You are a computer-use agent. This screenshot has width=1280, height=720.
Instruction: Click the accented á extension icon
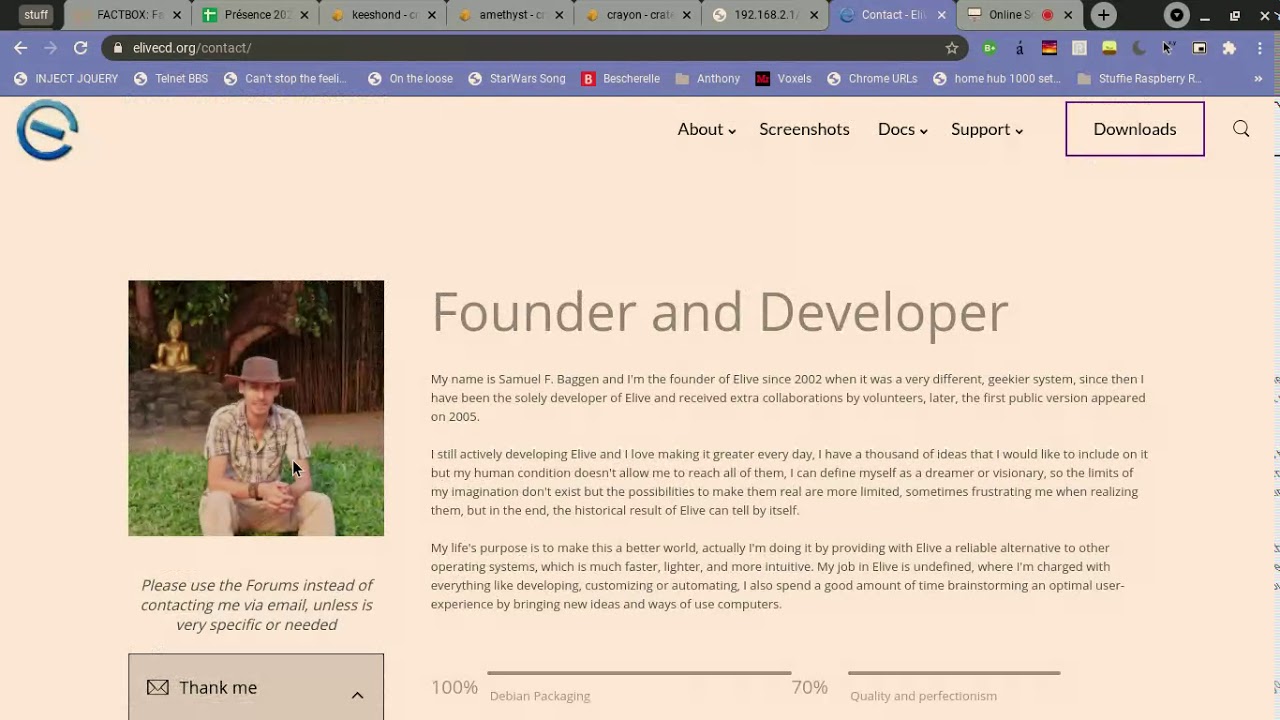click(x=1019, y=48)
